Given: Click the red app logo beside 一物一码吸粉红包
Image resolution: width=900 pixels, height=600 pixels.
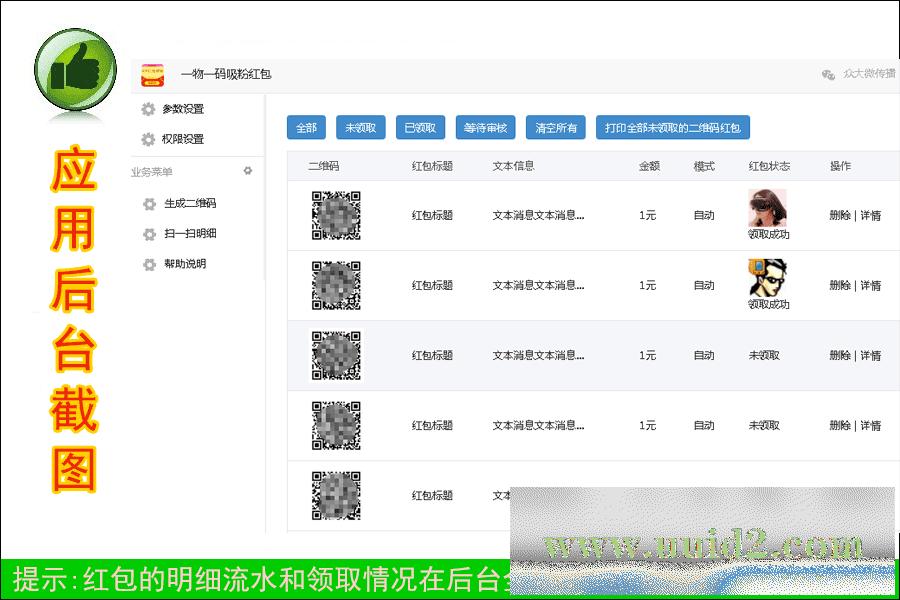Looking at the screenshot, I should 153,74.
